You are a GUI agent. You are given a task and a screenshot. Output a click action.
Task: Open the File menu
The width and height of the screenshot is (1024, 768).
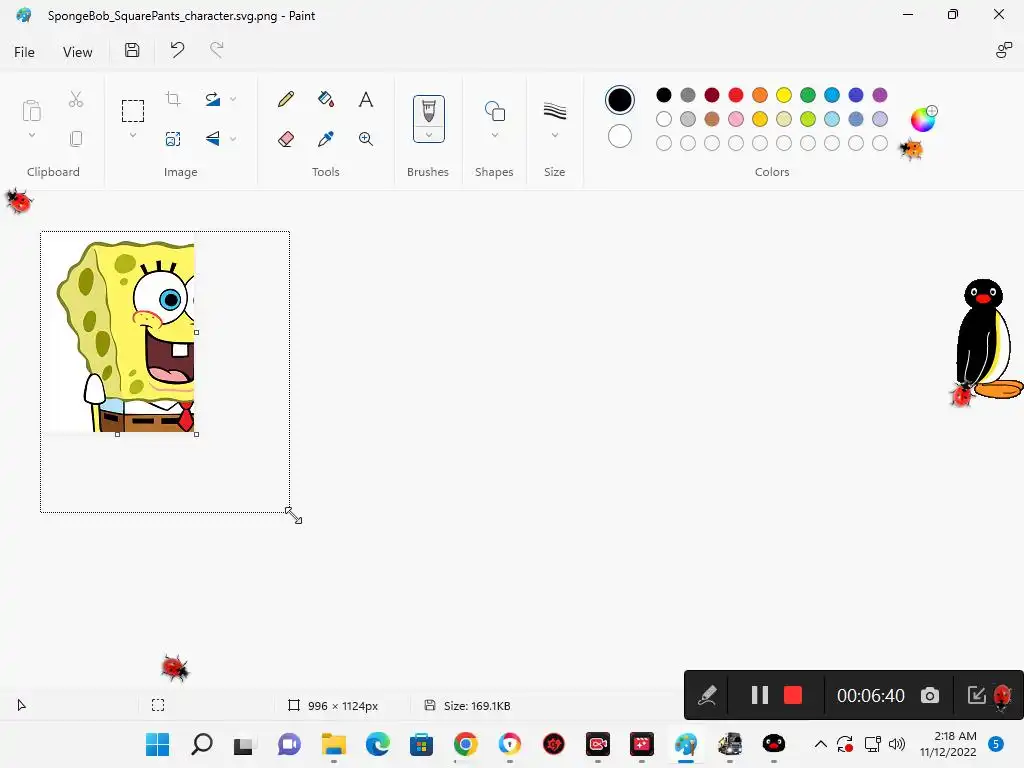24,52
